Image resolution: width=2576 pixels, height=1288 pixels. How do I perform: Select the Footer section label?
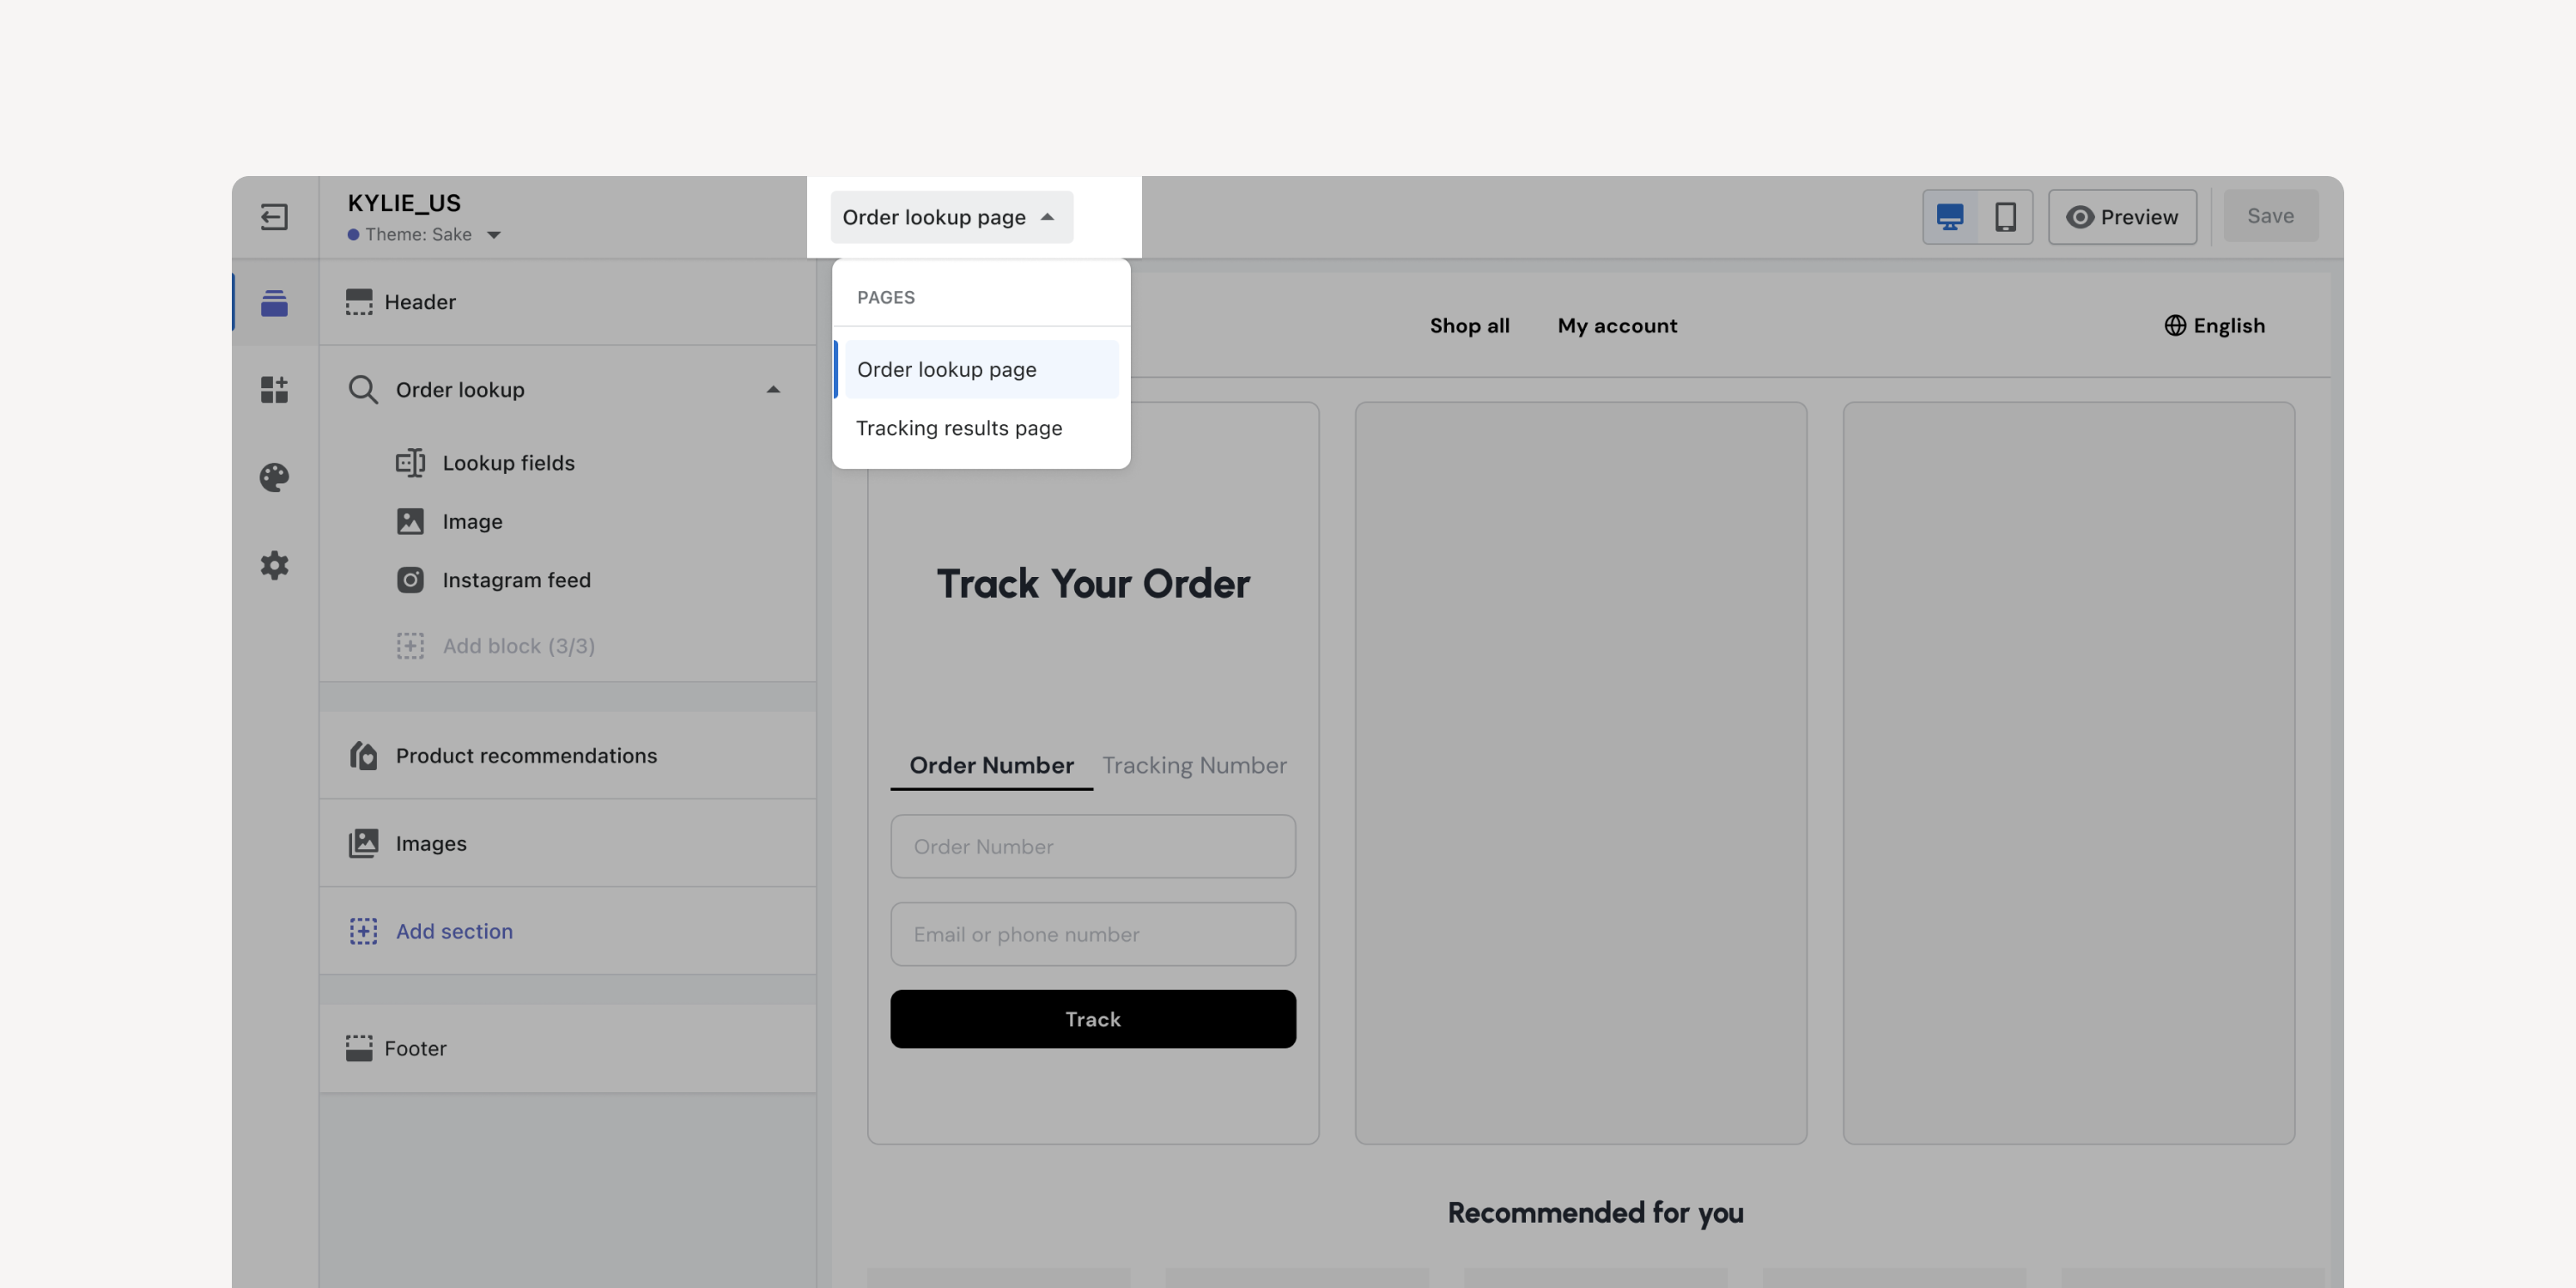click(x=415, y=1048)
